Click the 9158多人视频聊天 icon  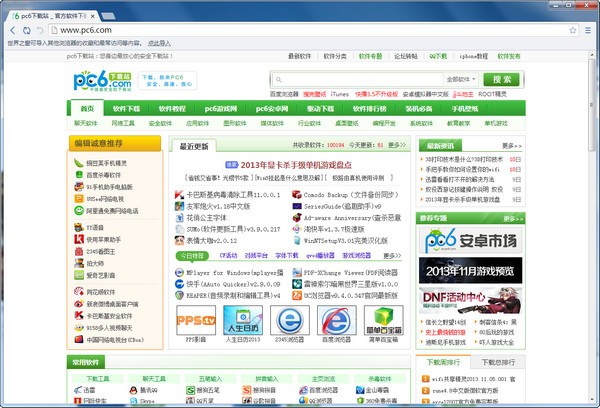coord(79,328)
